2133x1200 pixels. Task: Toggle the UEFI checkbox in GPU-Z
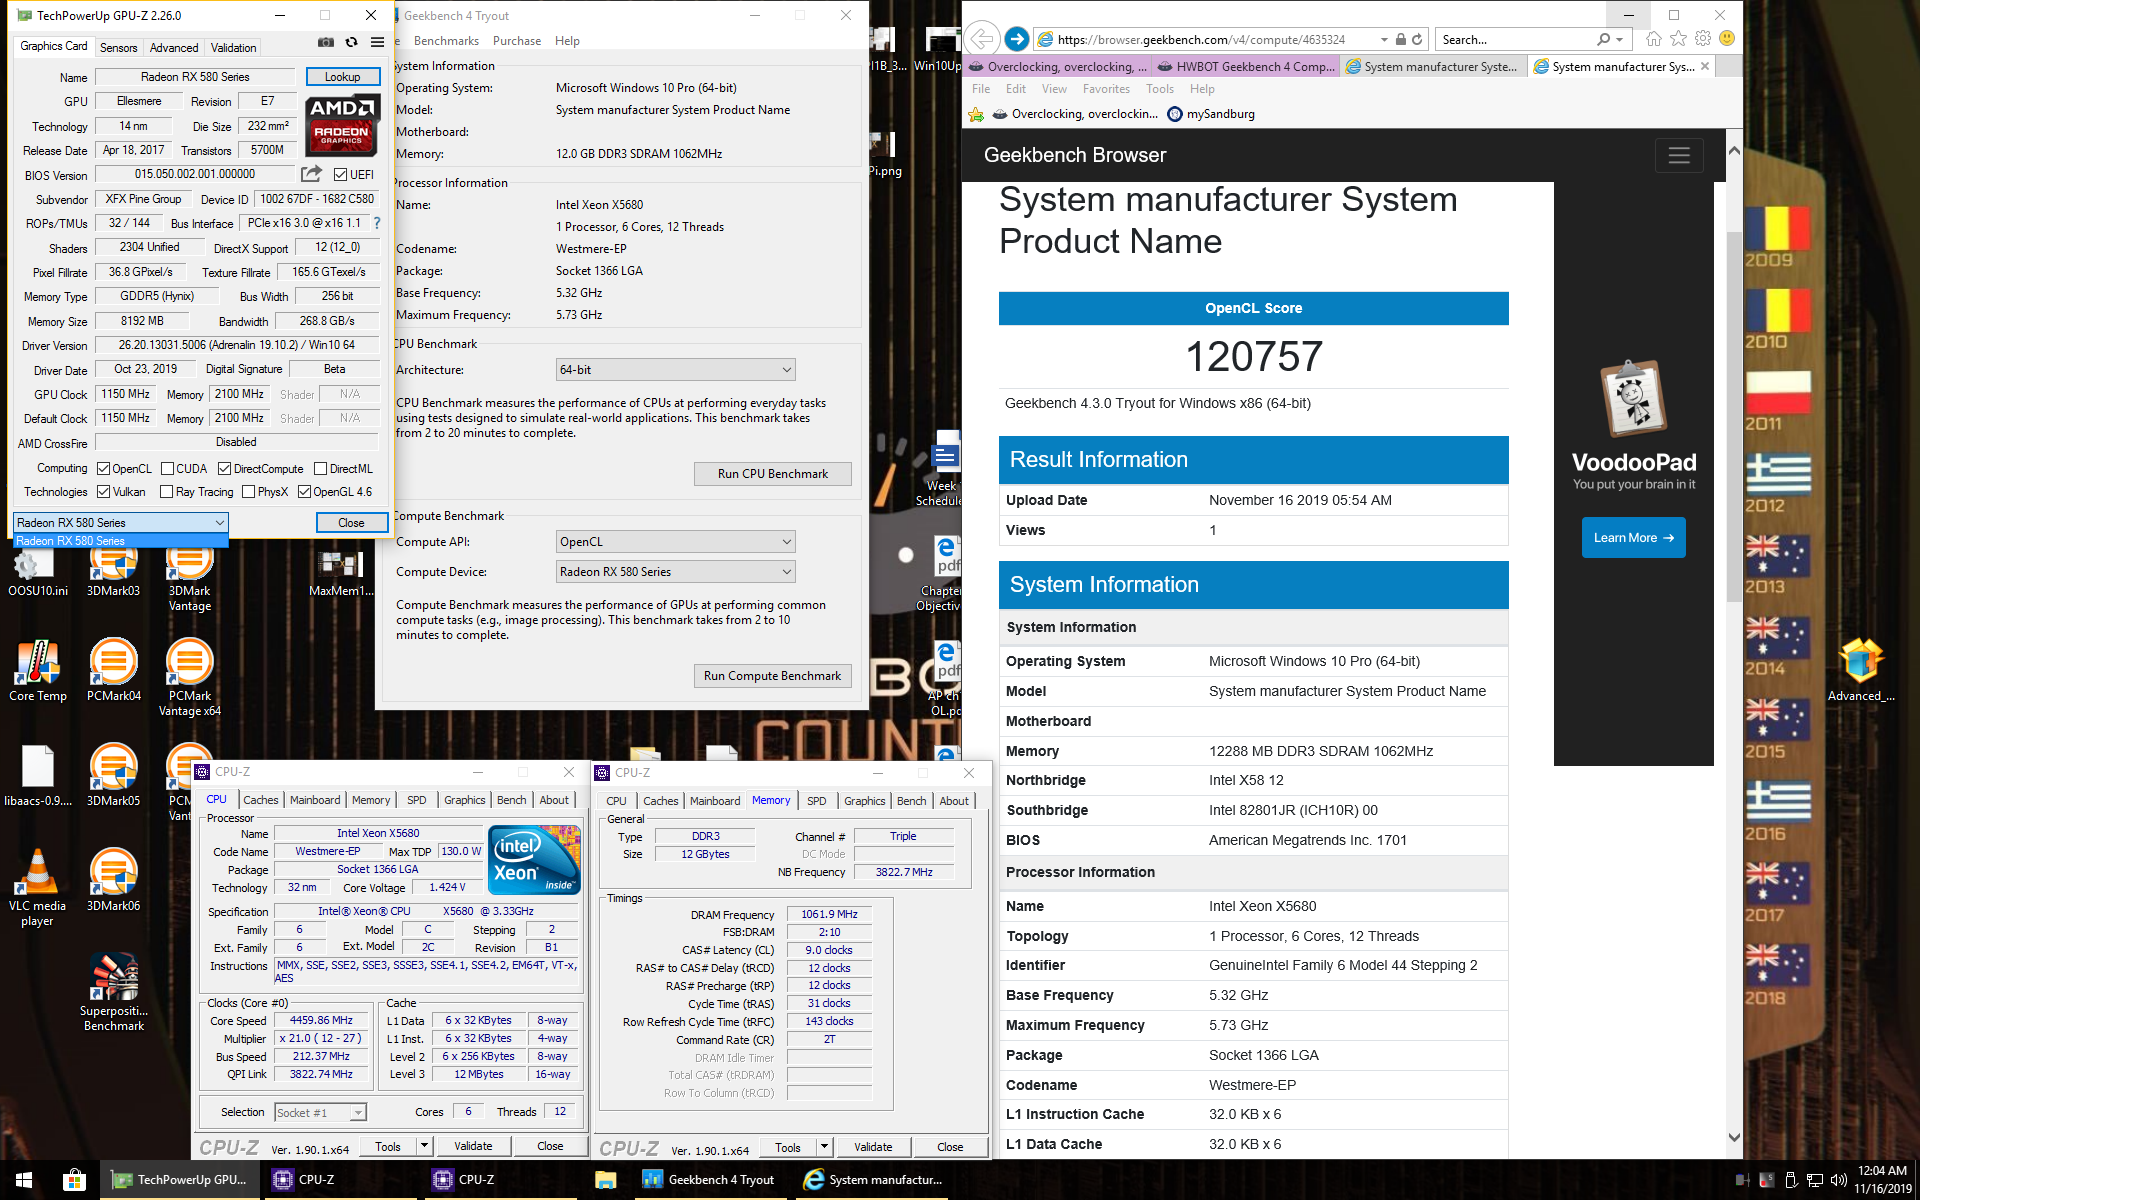pyautogui.click(x=340, y=175)
